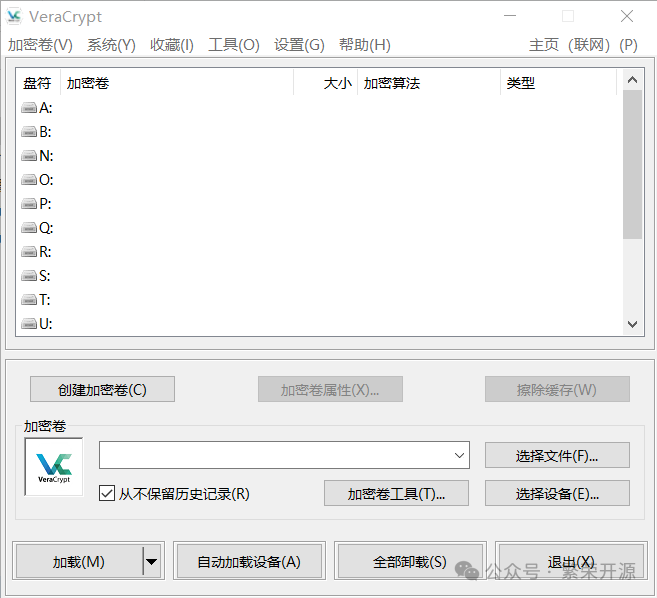
Task: Open the 加密卷(V) menu
Action: [40, 45]
